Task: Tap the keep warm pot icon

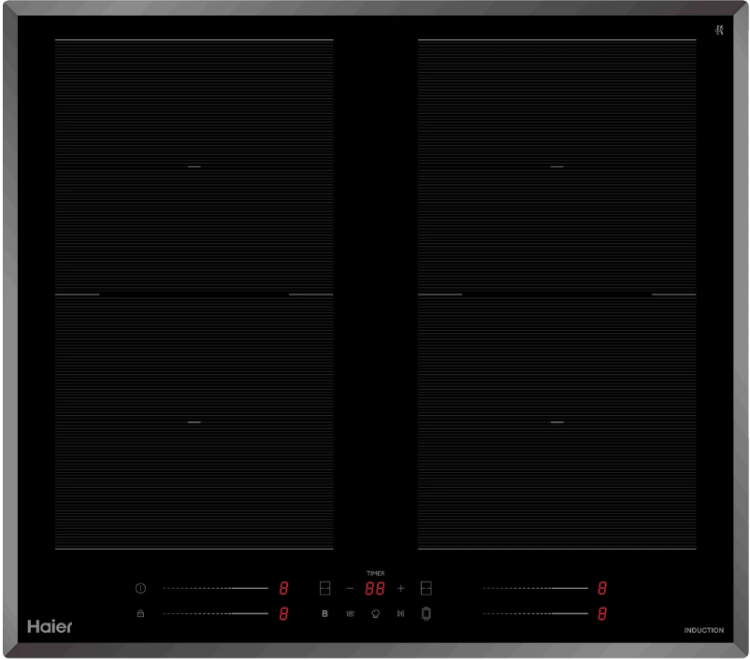Action: click(x=350, y=613)
